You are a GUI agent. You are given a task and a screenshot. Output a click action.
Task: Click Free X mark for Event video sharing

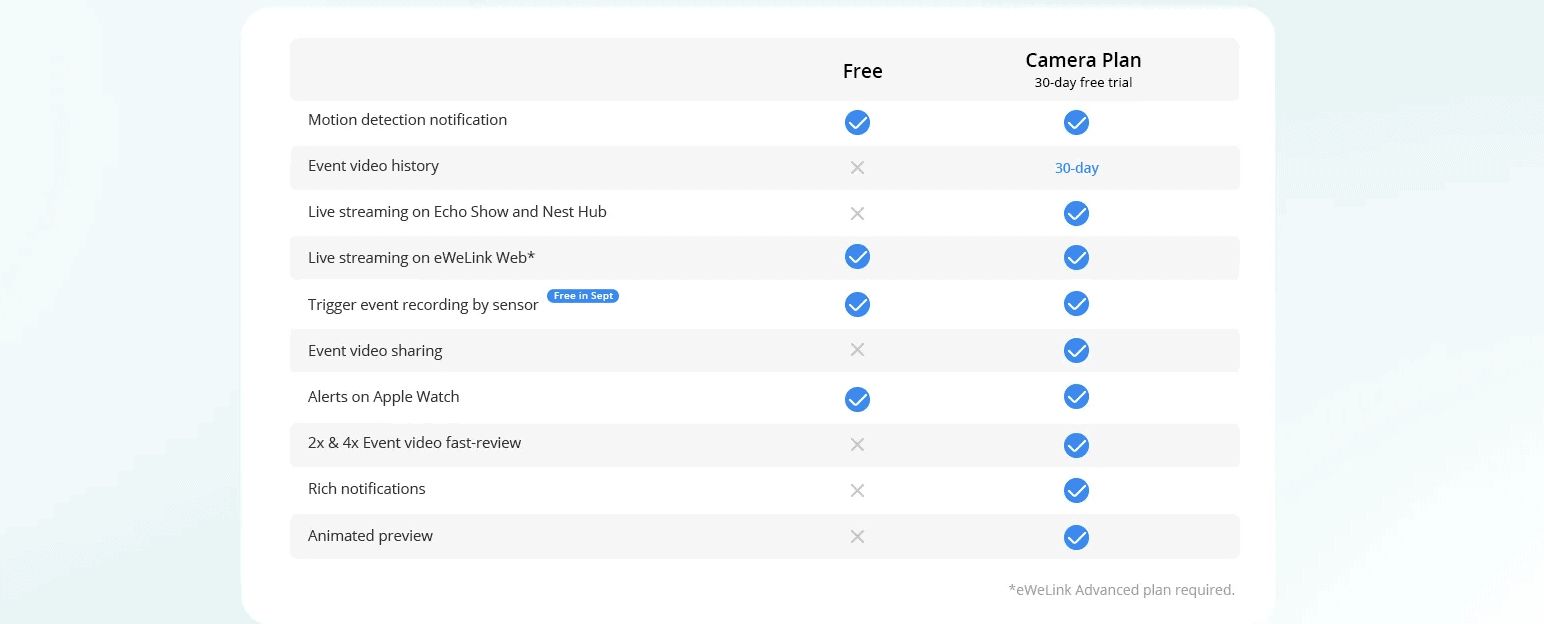[x=857, y=349]
